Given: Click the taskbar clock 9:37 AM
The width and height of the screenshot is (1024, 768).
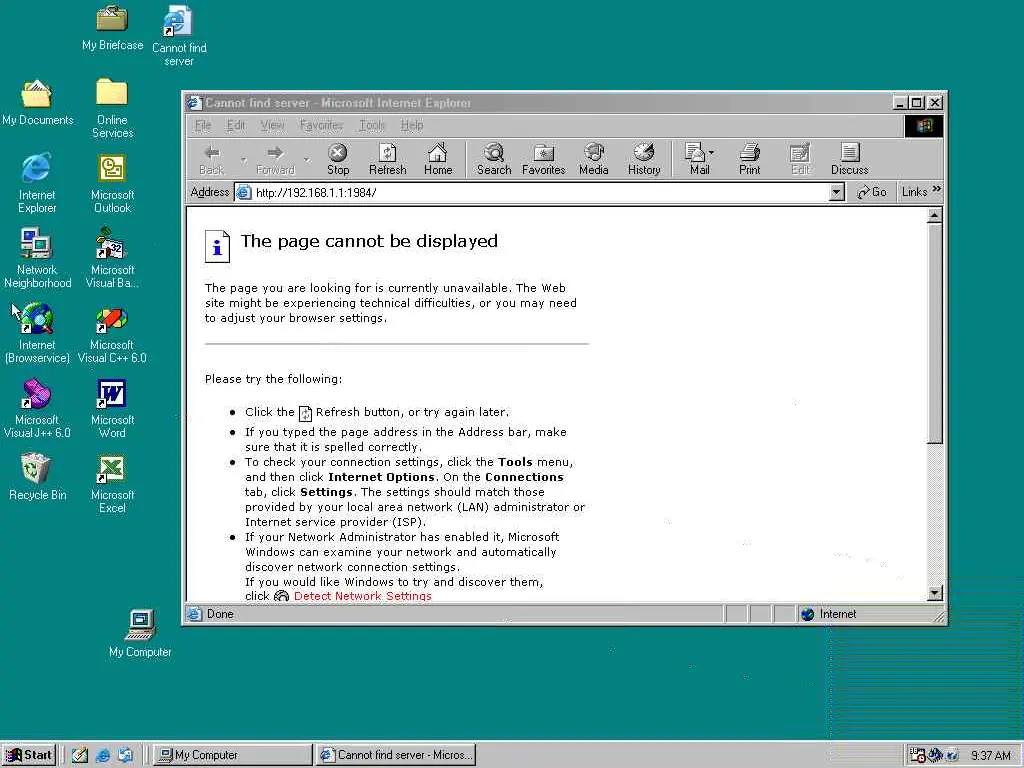Looking at the screenshot, I should click(991, 756).
